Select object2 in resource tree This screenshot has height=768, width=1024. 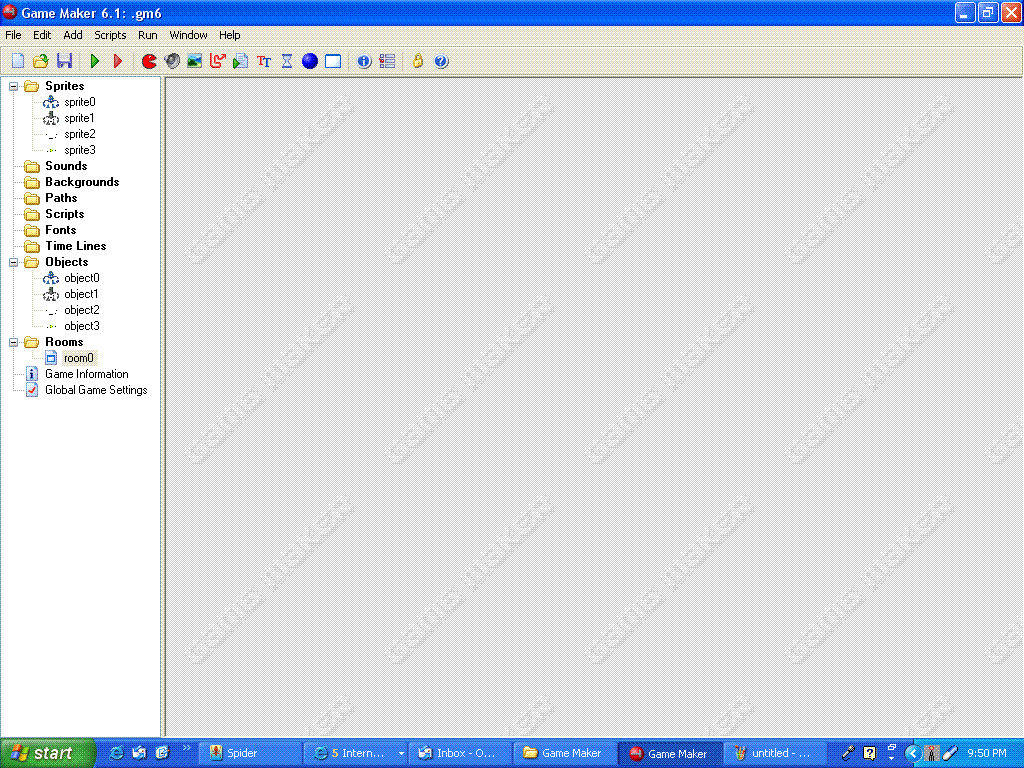coord(82,310)
